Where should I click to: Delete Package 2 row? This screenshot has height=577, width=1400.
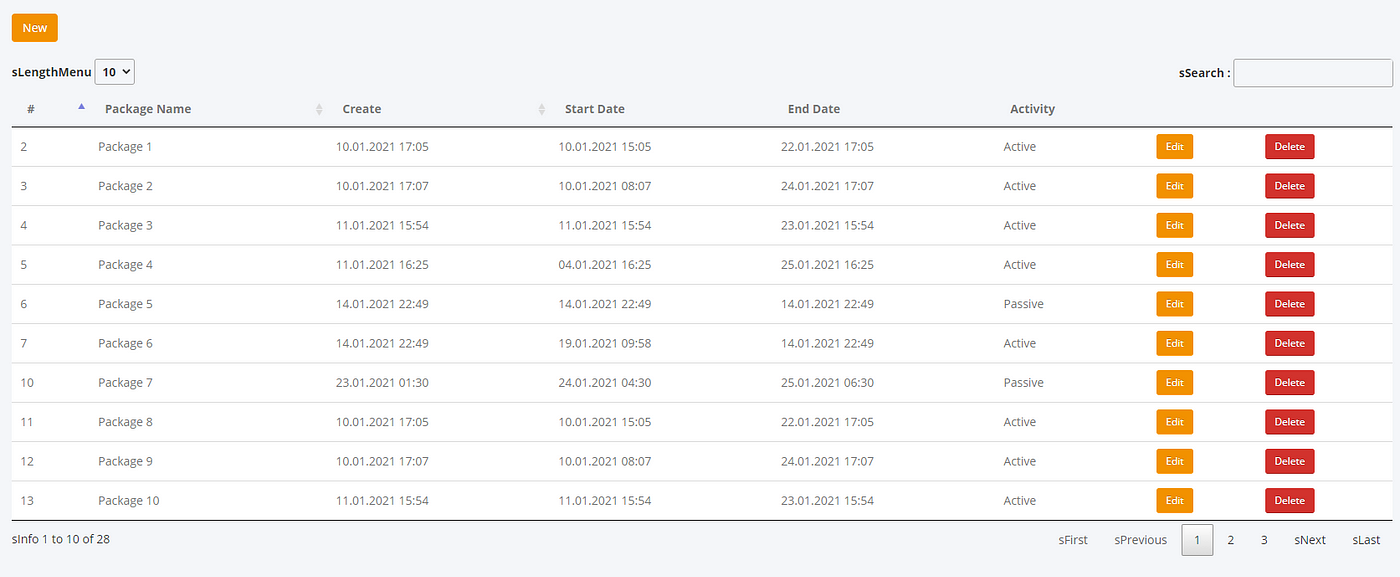(1290, 186)
